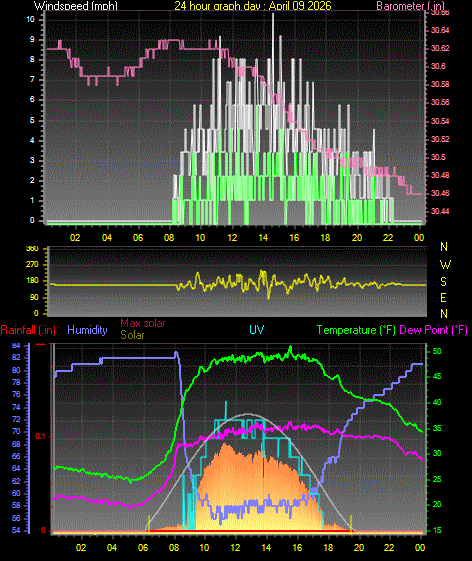This screenshot has height=561, width=472.
Task: Click the 270 wind direction scale value
Action: click(32, 265)
